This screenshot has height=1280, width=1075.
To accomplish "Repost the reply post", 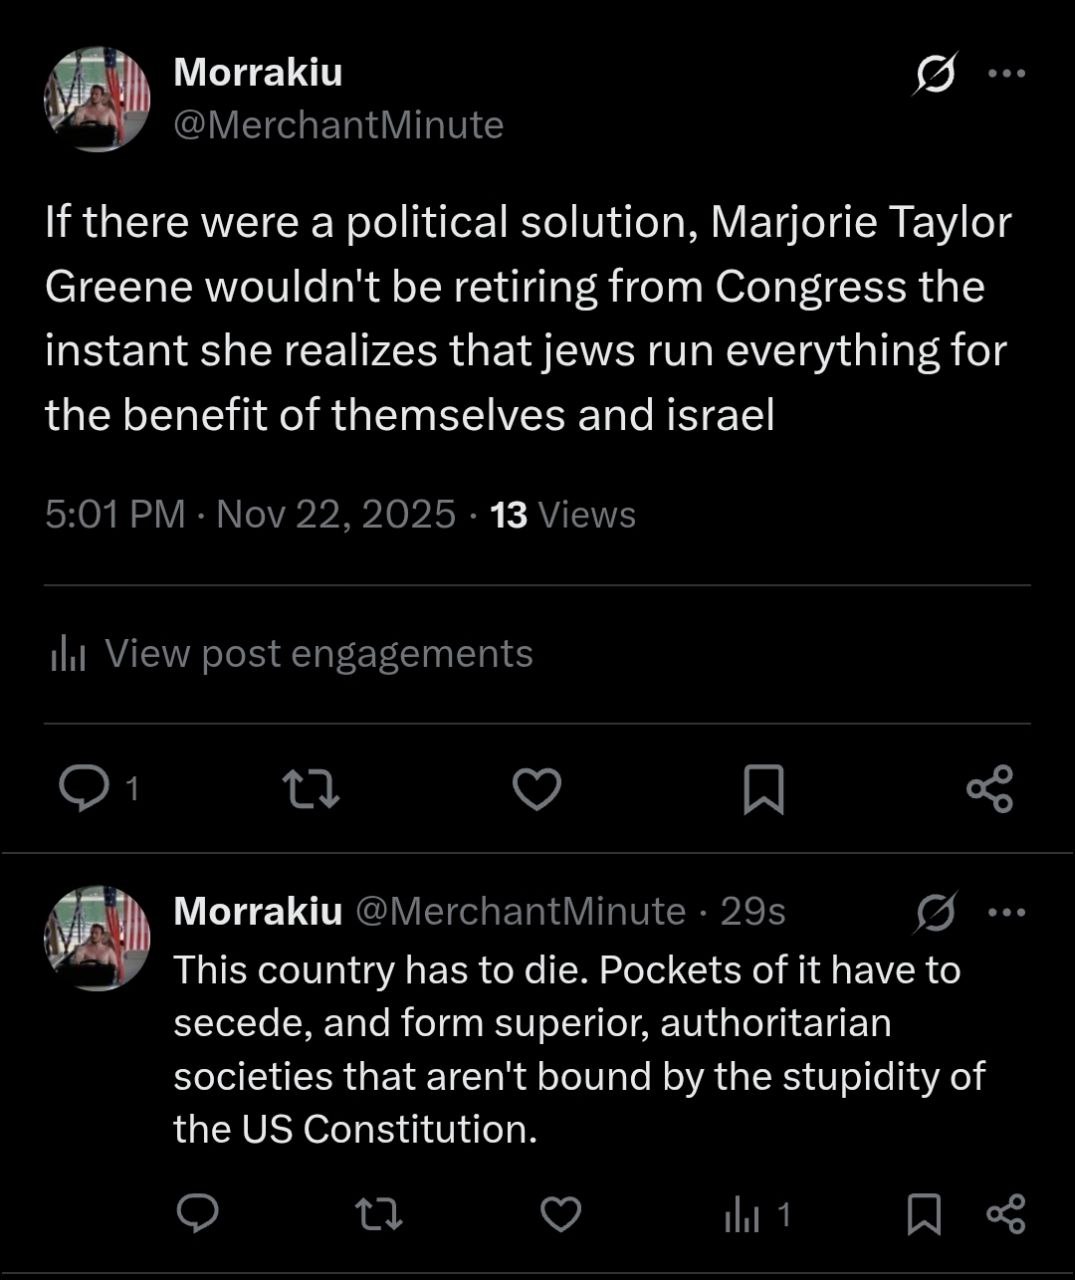I will pyautogui.click(x=379, y=1214).
